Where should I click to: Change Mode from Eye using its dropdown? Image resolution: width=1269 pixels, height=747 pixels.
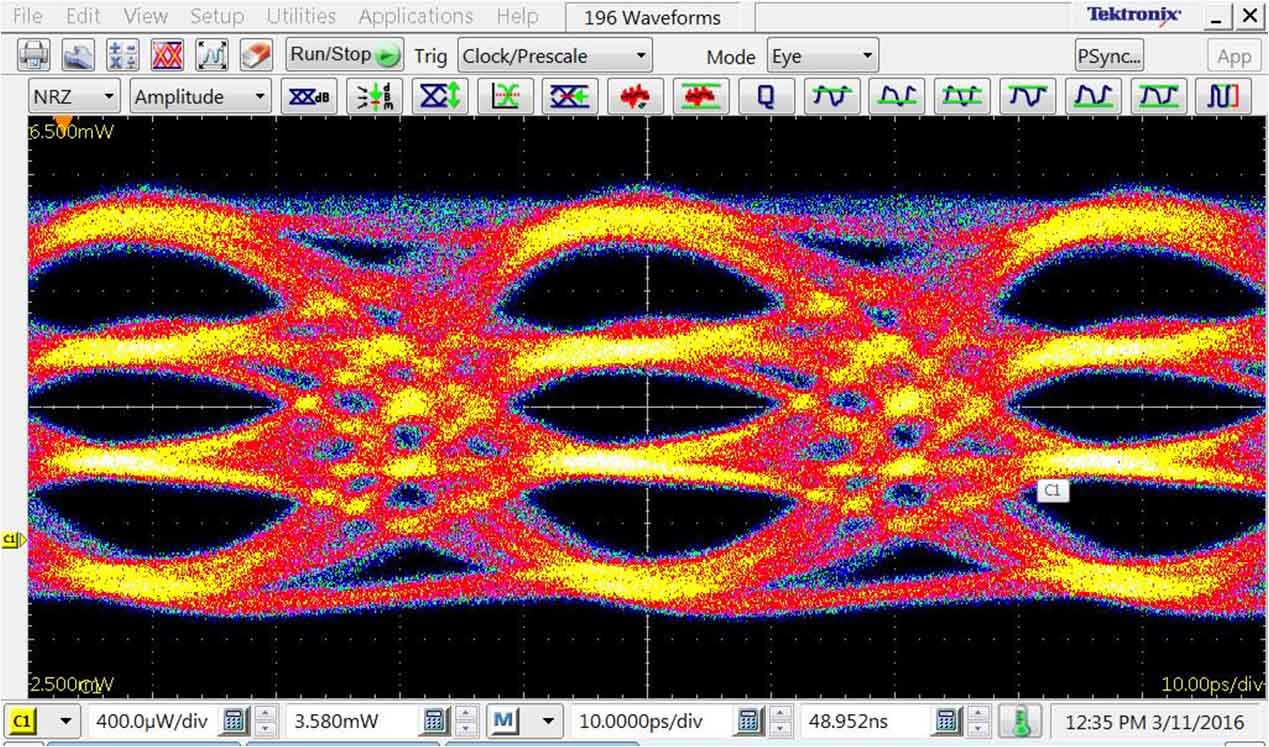[821, 57]
